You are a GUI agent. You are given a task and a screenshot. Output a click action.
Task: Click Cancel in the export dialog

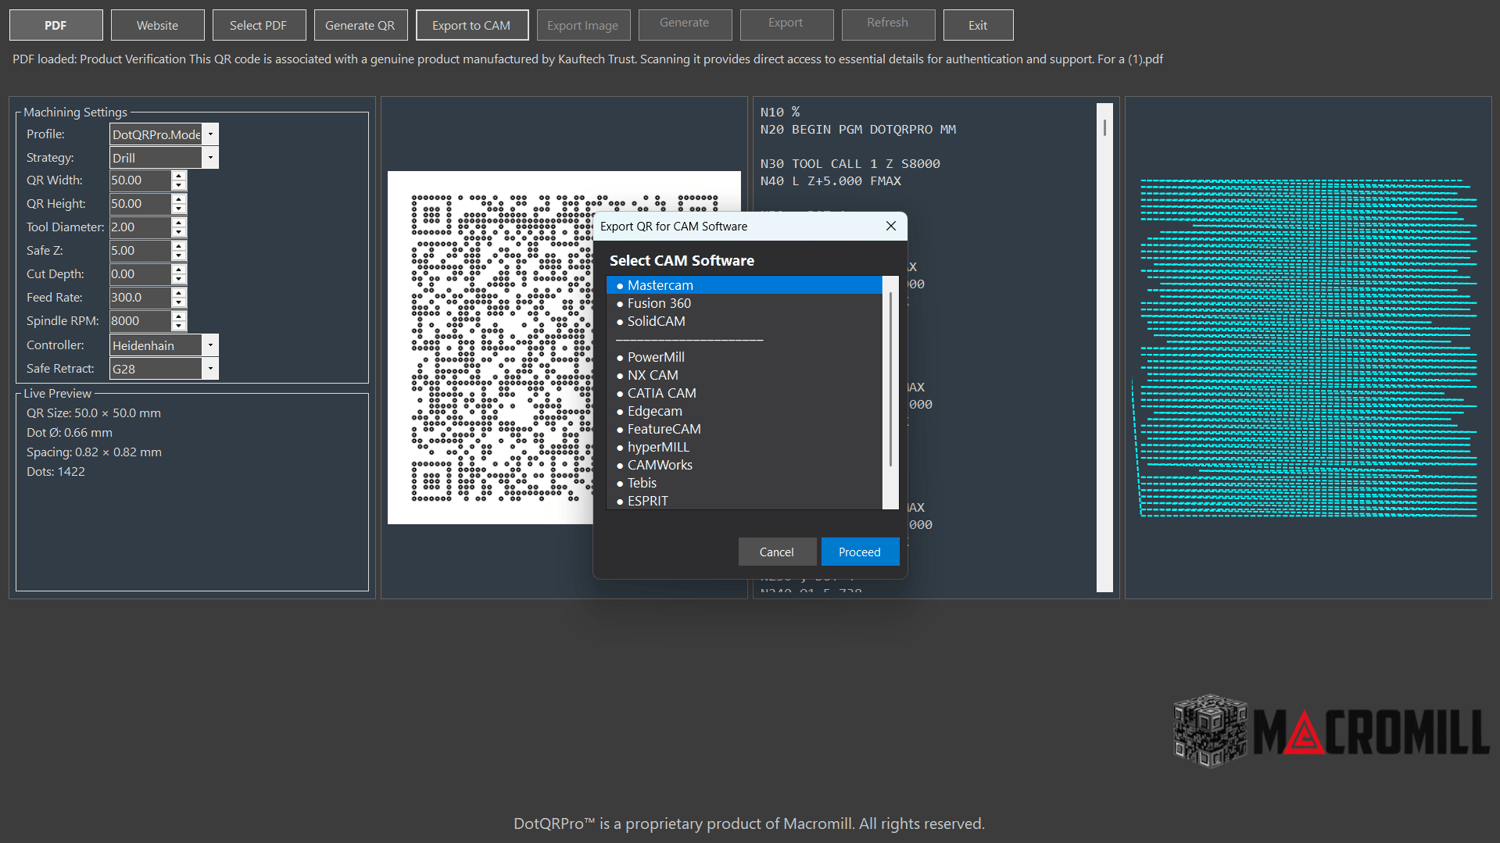776,552
